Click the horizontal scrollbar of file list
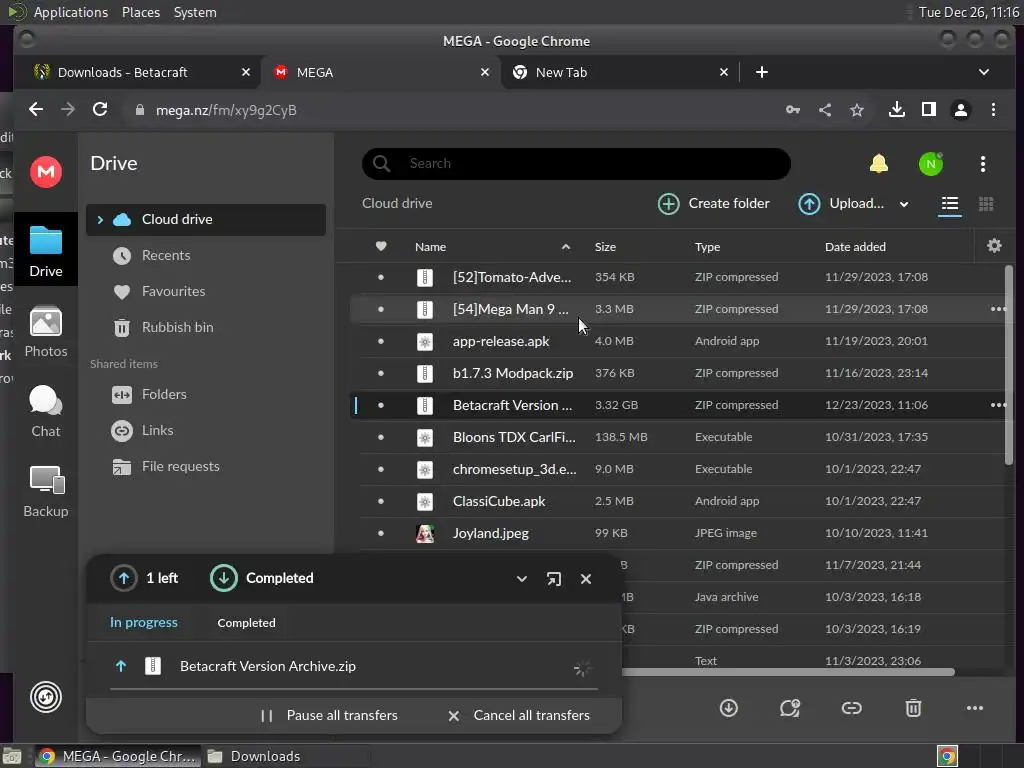The height and width of the screenshot is (768, 1024). click(x=788, y=672)
